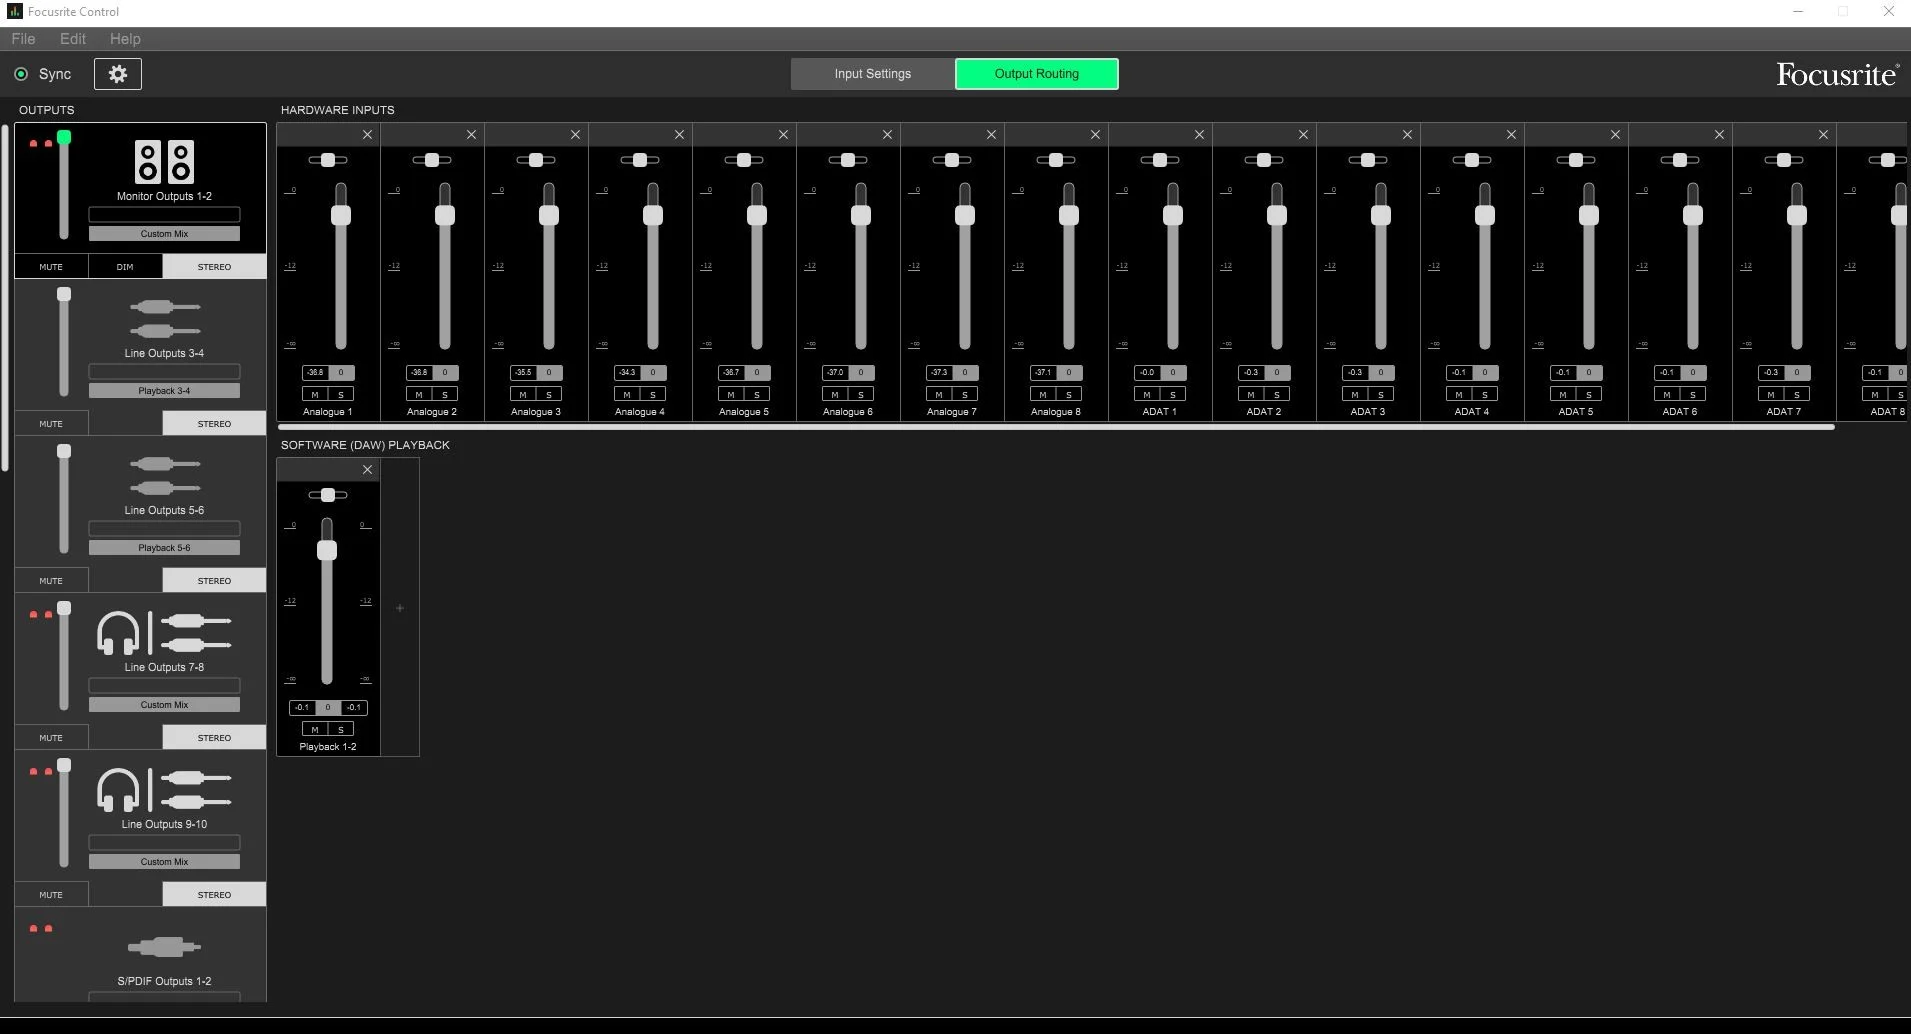Open Custom Mix dropdown for Monitor Outputs 1-2

164,234
